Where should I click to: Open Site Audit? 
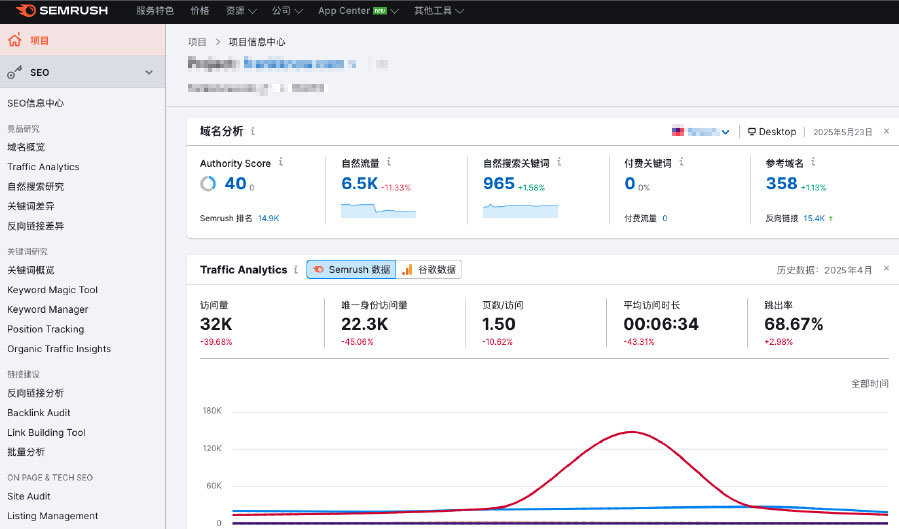[x=29, y=496]
